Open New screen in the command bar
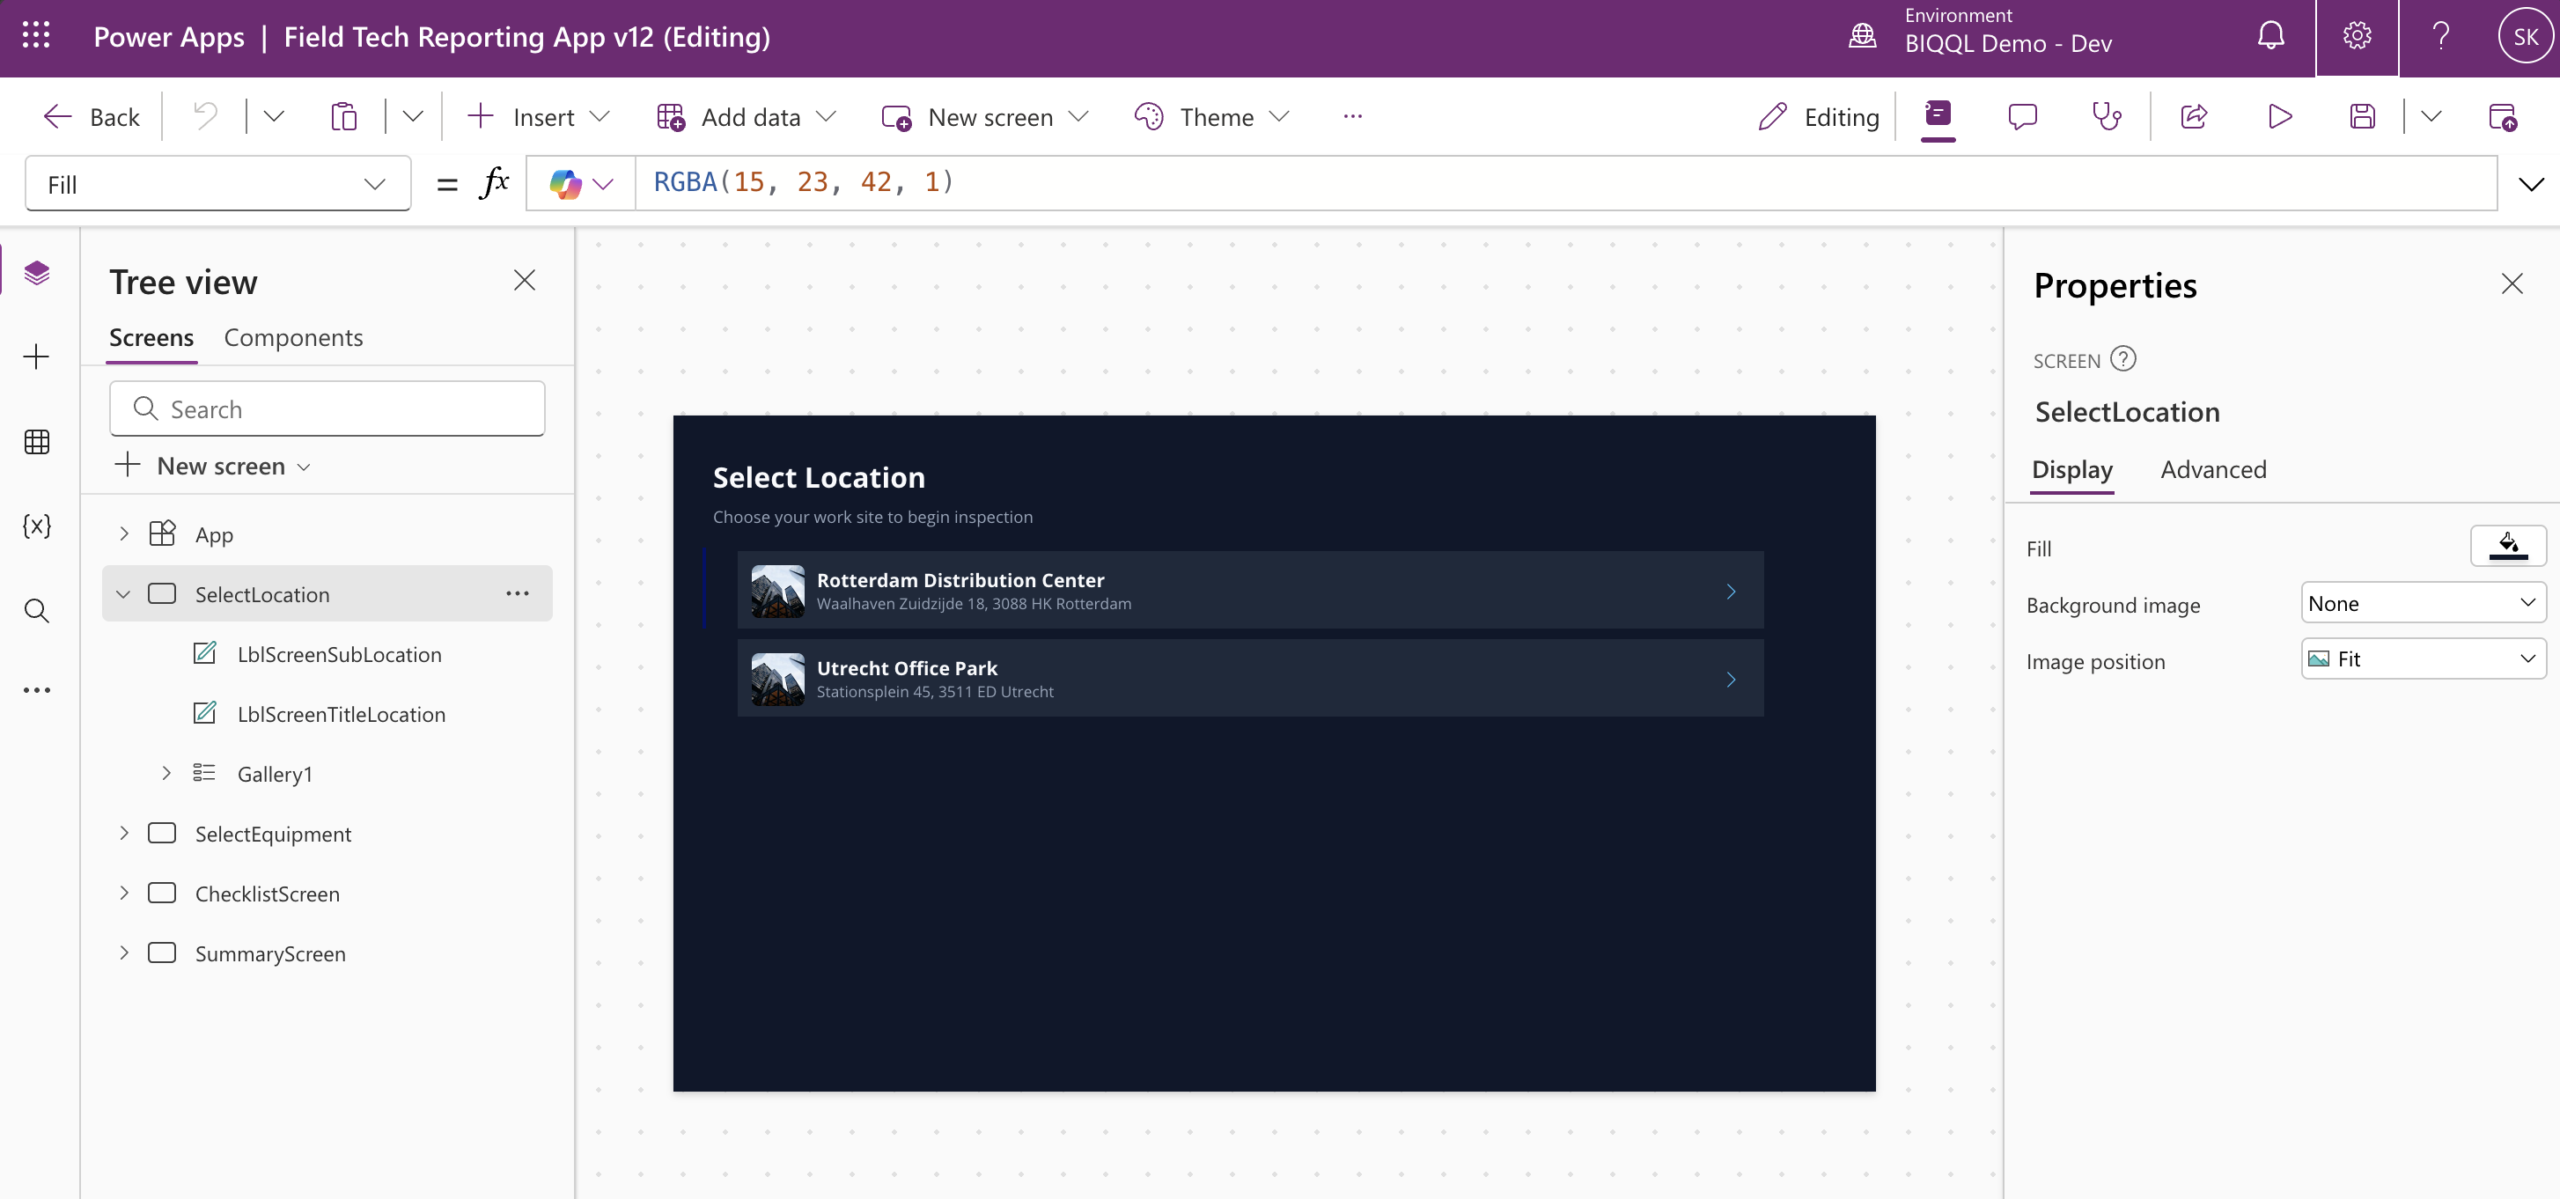The width and height of the screenshot is (2560, 1199). click(x=985, y=117)
